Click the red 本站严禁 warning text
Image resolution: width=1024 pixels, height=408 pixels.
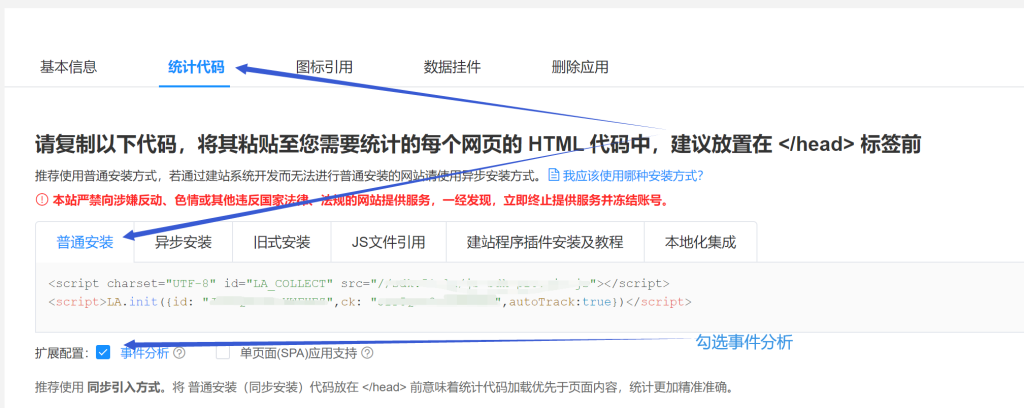pyautogui.click(x=360, y=200)
